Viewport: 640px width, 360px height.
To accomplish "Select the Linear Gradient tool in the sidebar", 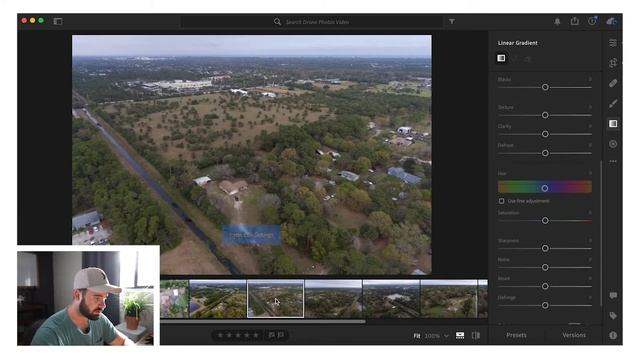I will [613, 124].
